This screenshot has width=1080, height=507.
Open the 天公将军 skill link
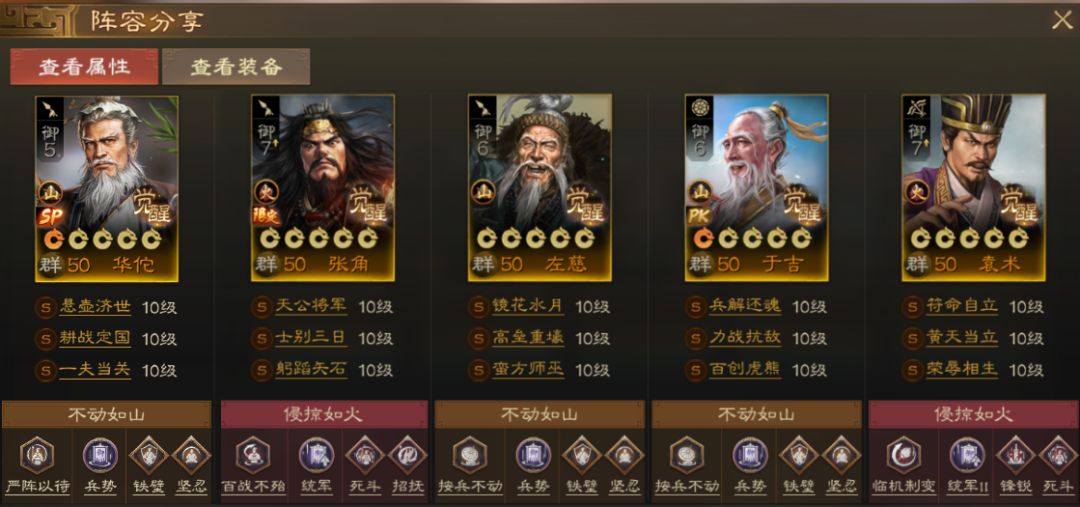(311, 307)
